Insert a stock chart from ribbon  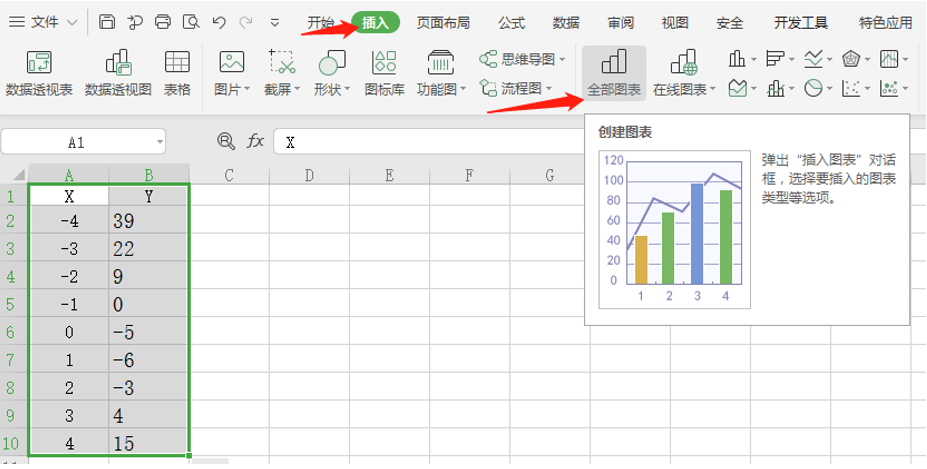click(x=889, y=59)
